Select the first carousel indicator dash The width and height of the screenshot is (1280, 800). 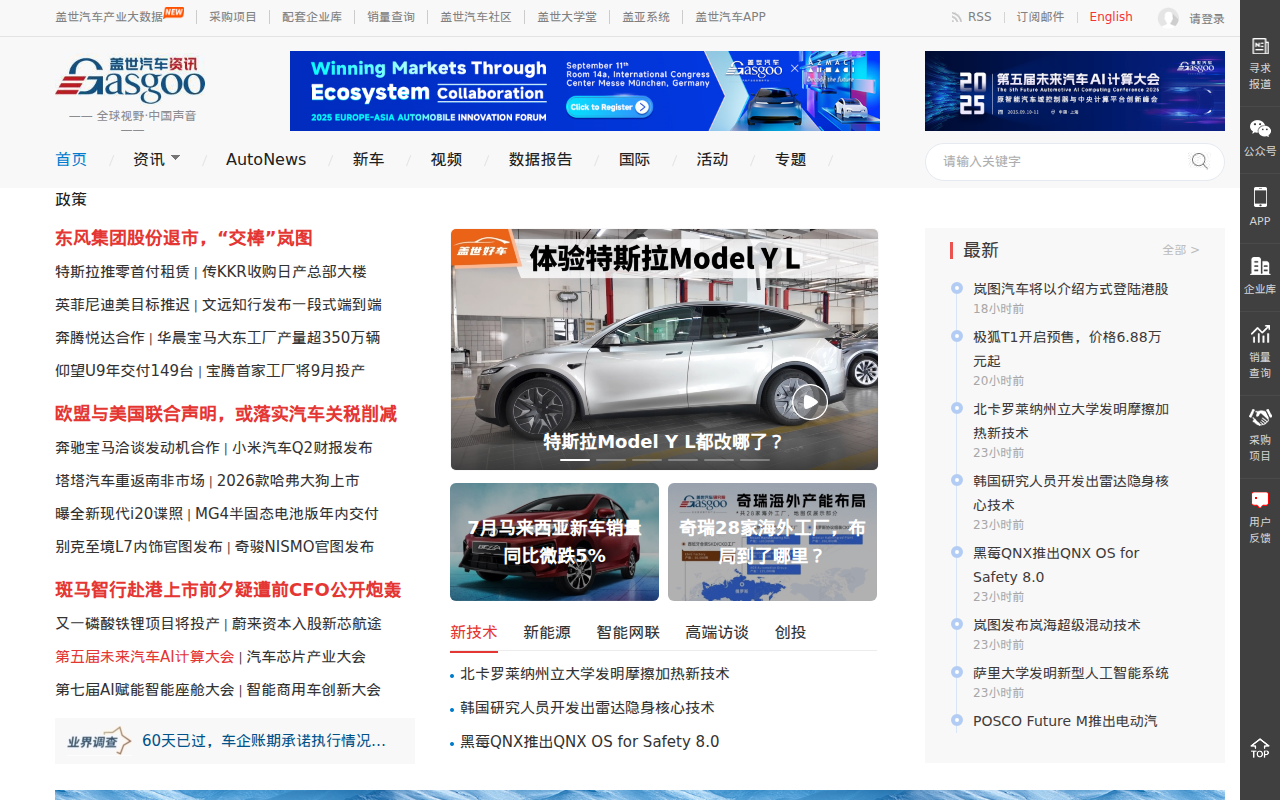pos(575,460)
